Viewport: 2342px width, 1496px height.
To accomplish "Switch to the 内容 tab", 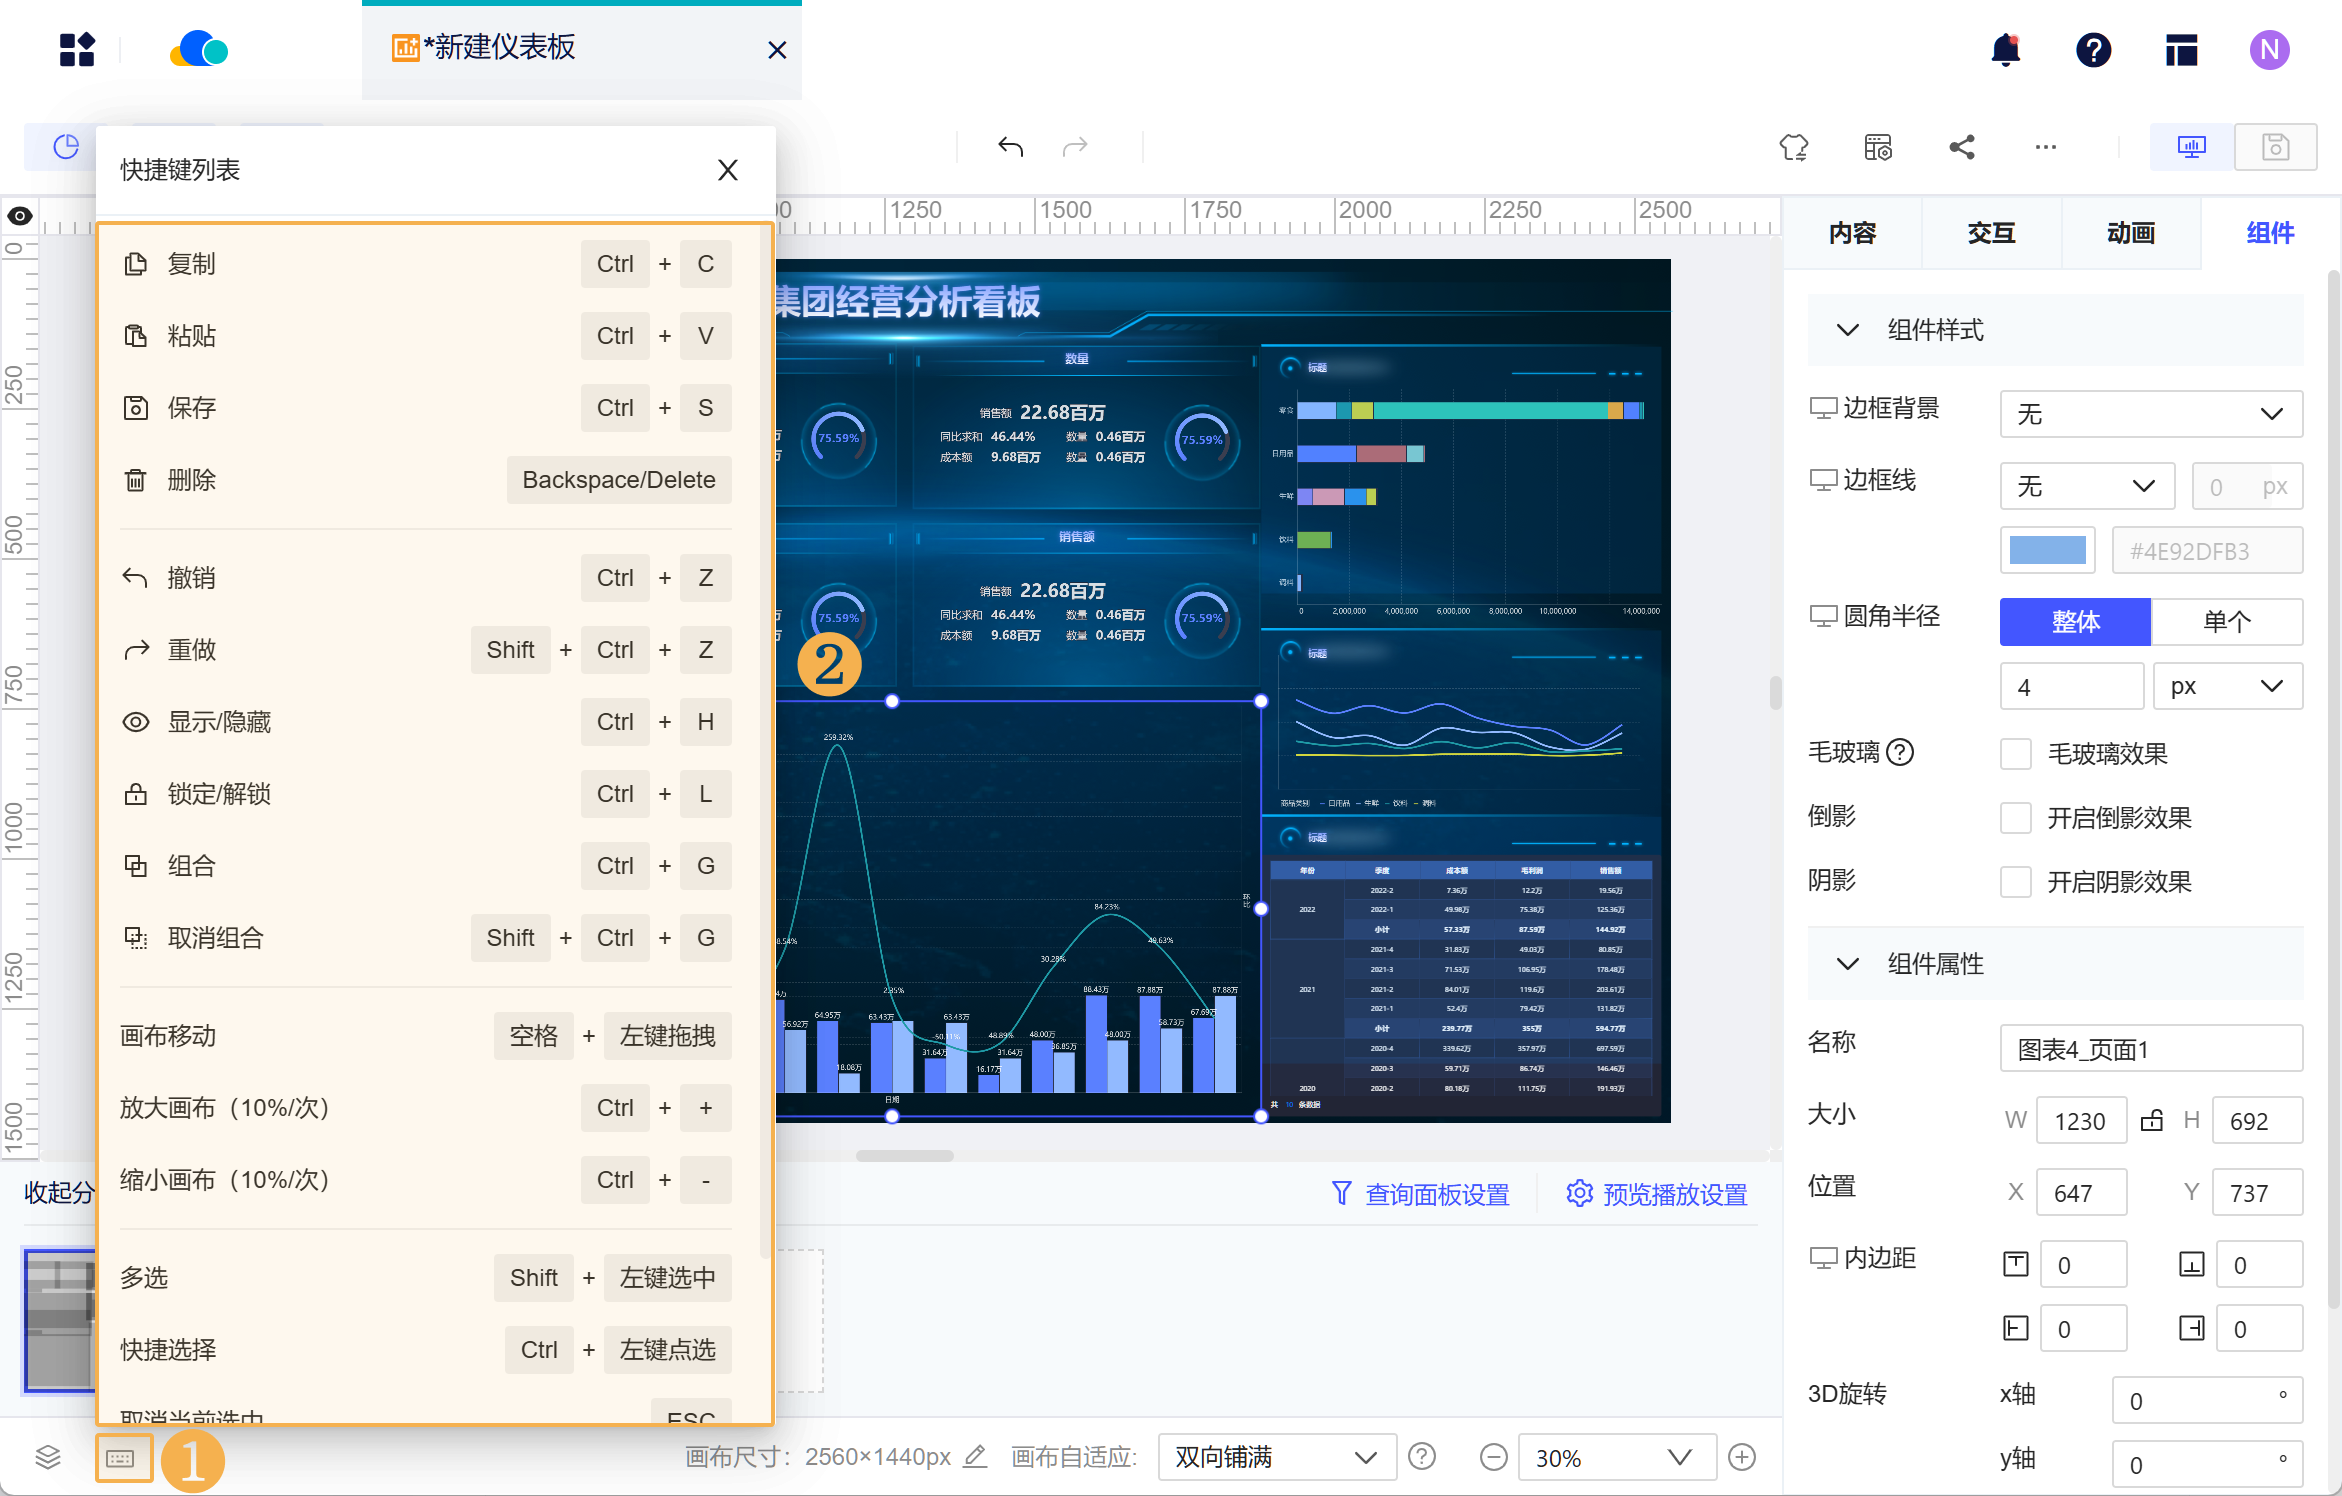I will pyautogui.click(x=1852, y=233).
